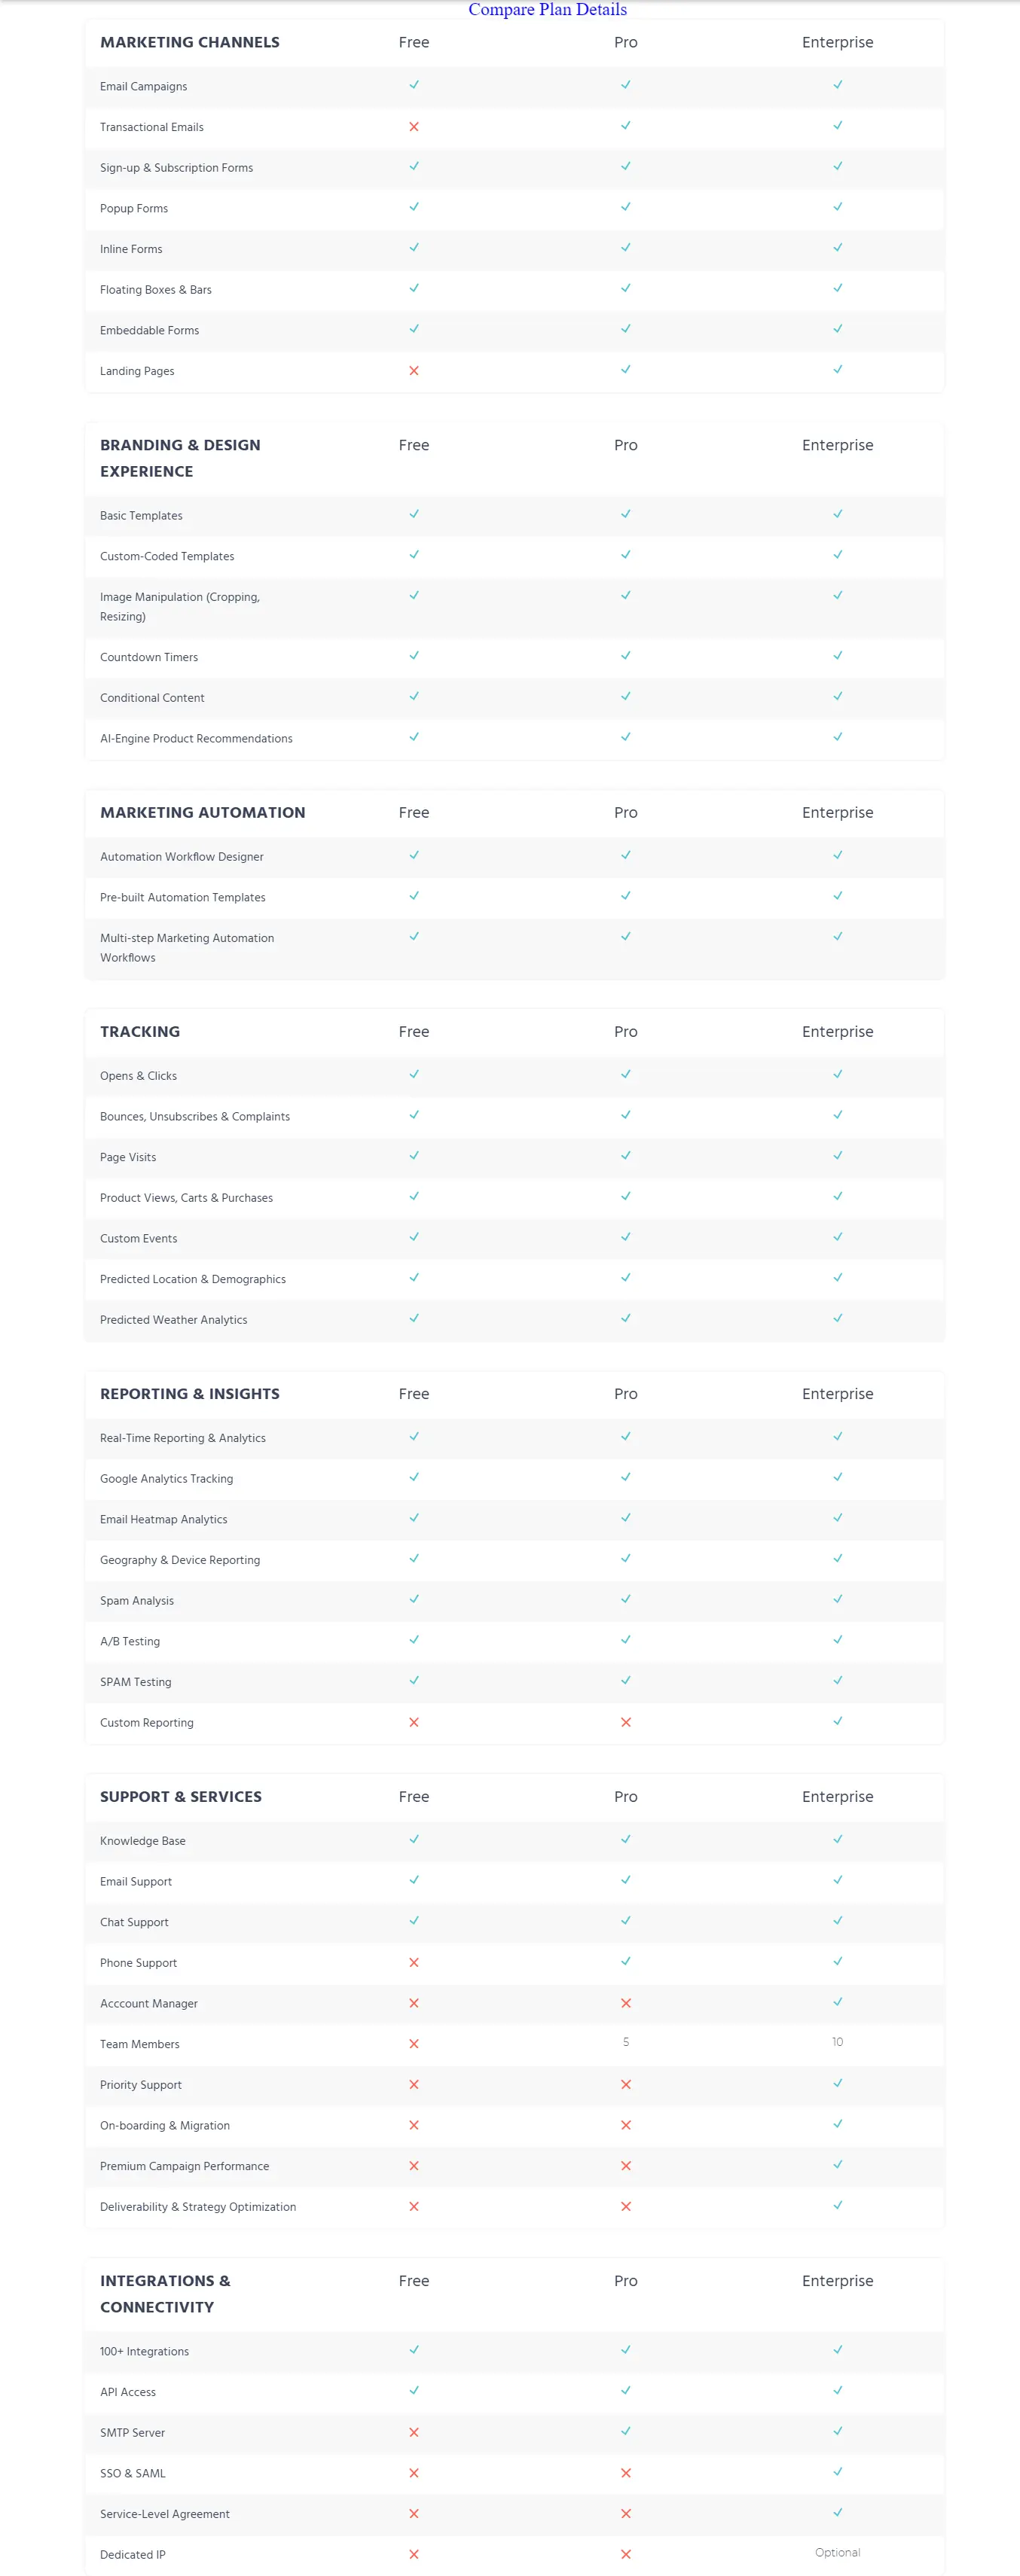The height and width of the screenshot is (2576, 1020).
Task: Select the Tracking section heading
Action: click(140, 1031)
